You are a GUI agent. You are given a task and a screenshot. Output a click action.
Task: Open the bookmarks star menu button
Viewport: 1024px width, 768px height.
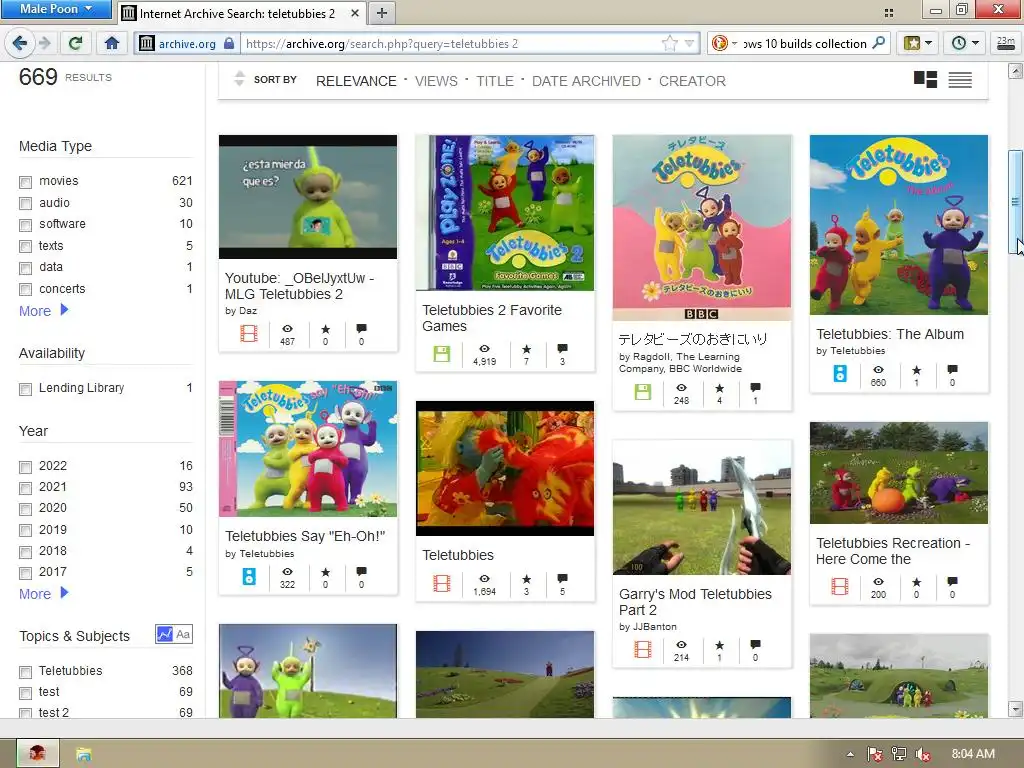918,44
